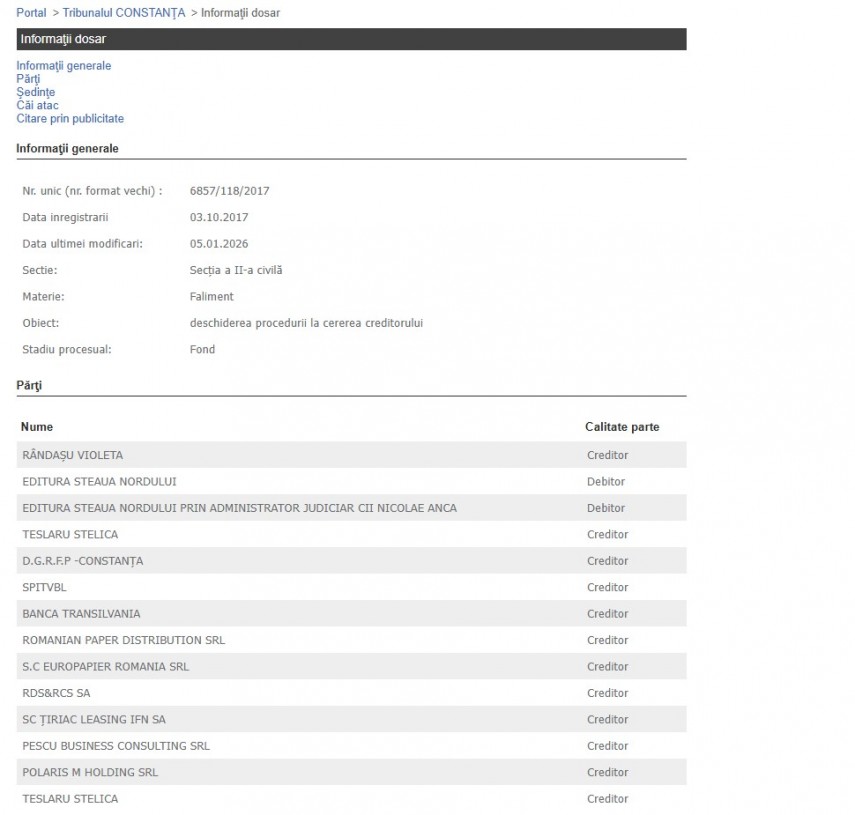Select the RÂNDAȘU VIOLETA party row
The image size is (855, 815).
tap(73, 455)
